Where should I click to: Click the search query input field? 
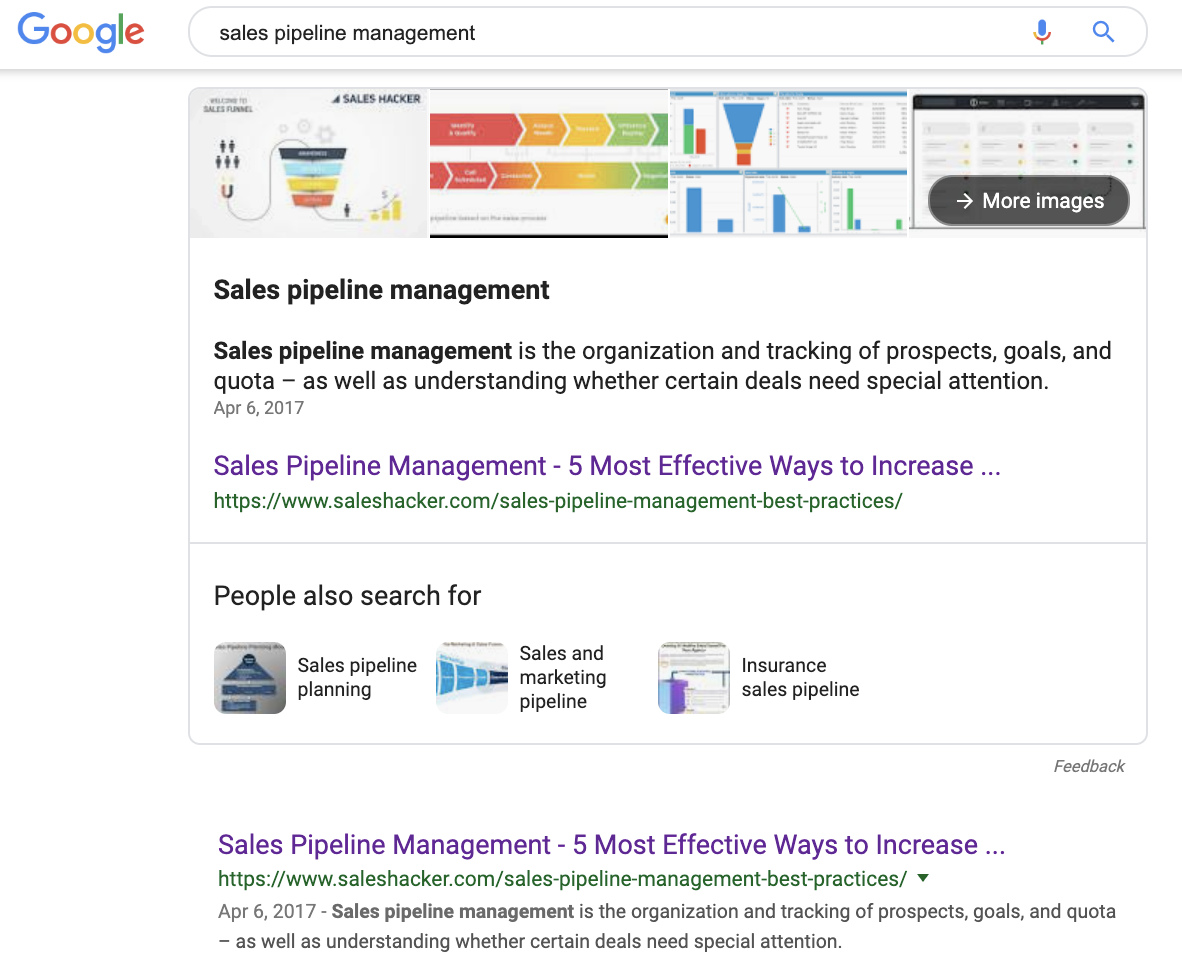(600, 33)
